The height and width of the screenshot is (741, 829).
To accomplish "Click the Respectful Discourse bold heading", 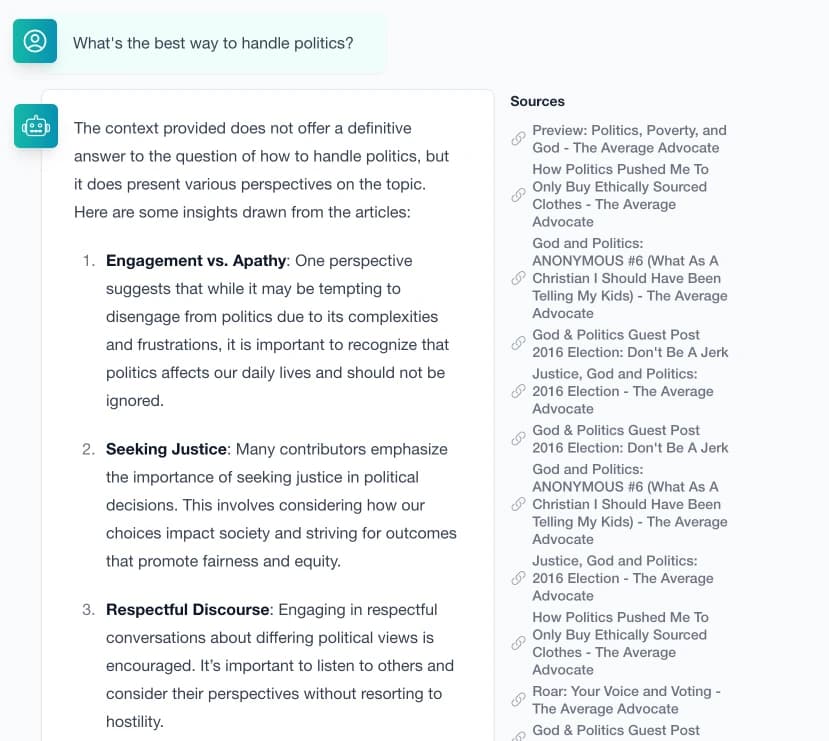I will [188, 609].
